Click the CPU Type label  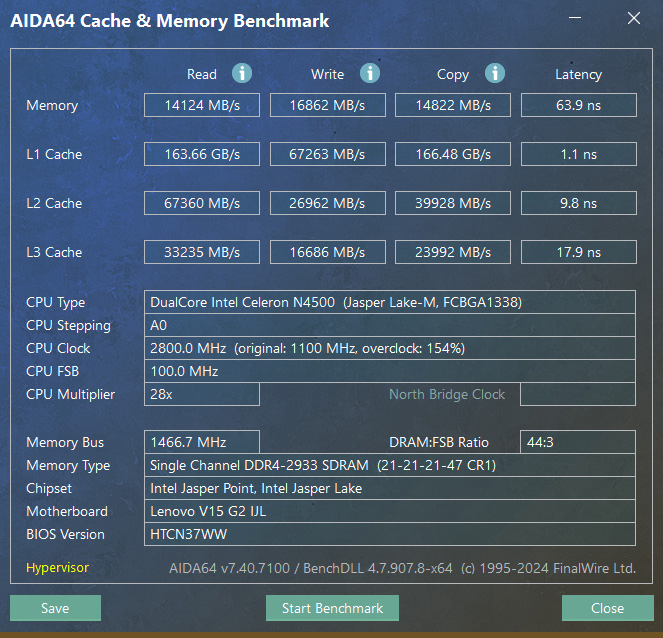[55, 302]
